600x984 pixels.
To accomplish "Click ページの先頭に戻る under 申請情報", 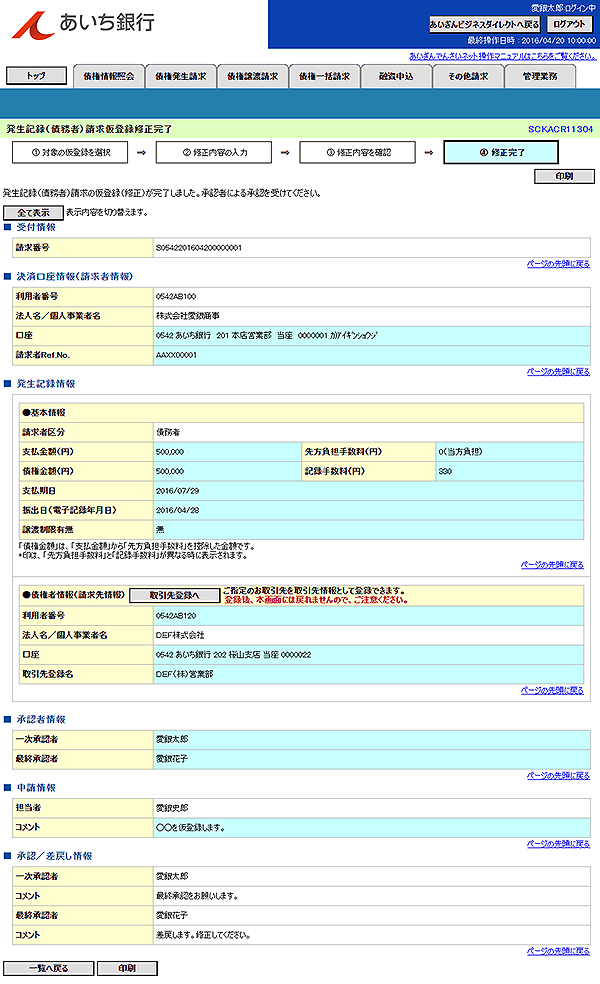I will point(558,843).
